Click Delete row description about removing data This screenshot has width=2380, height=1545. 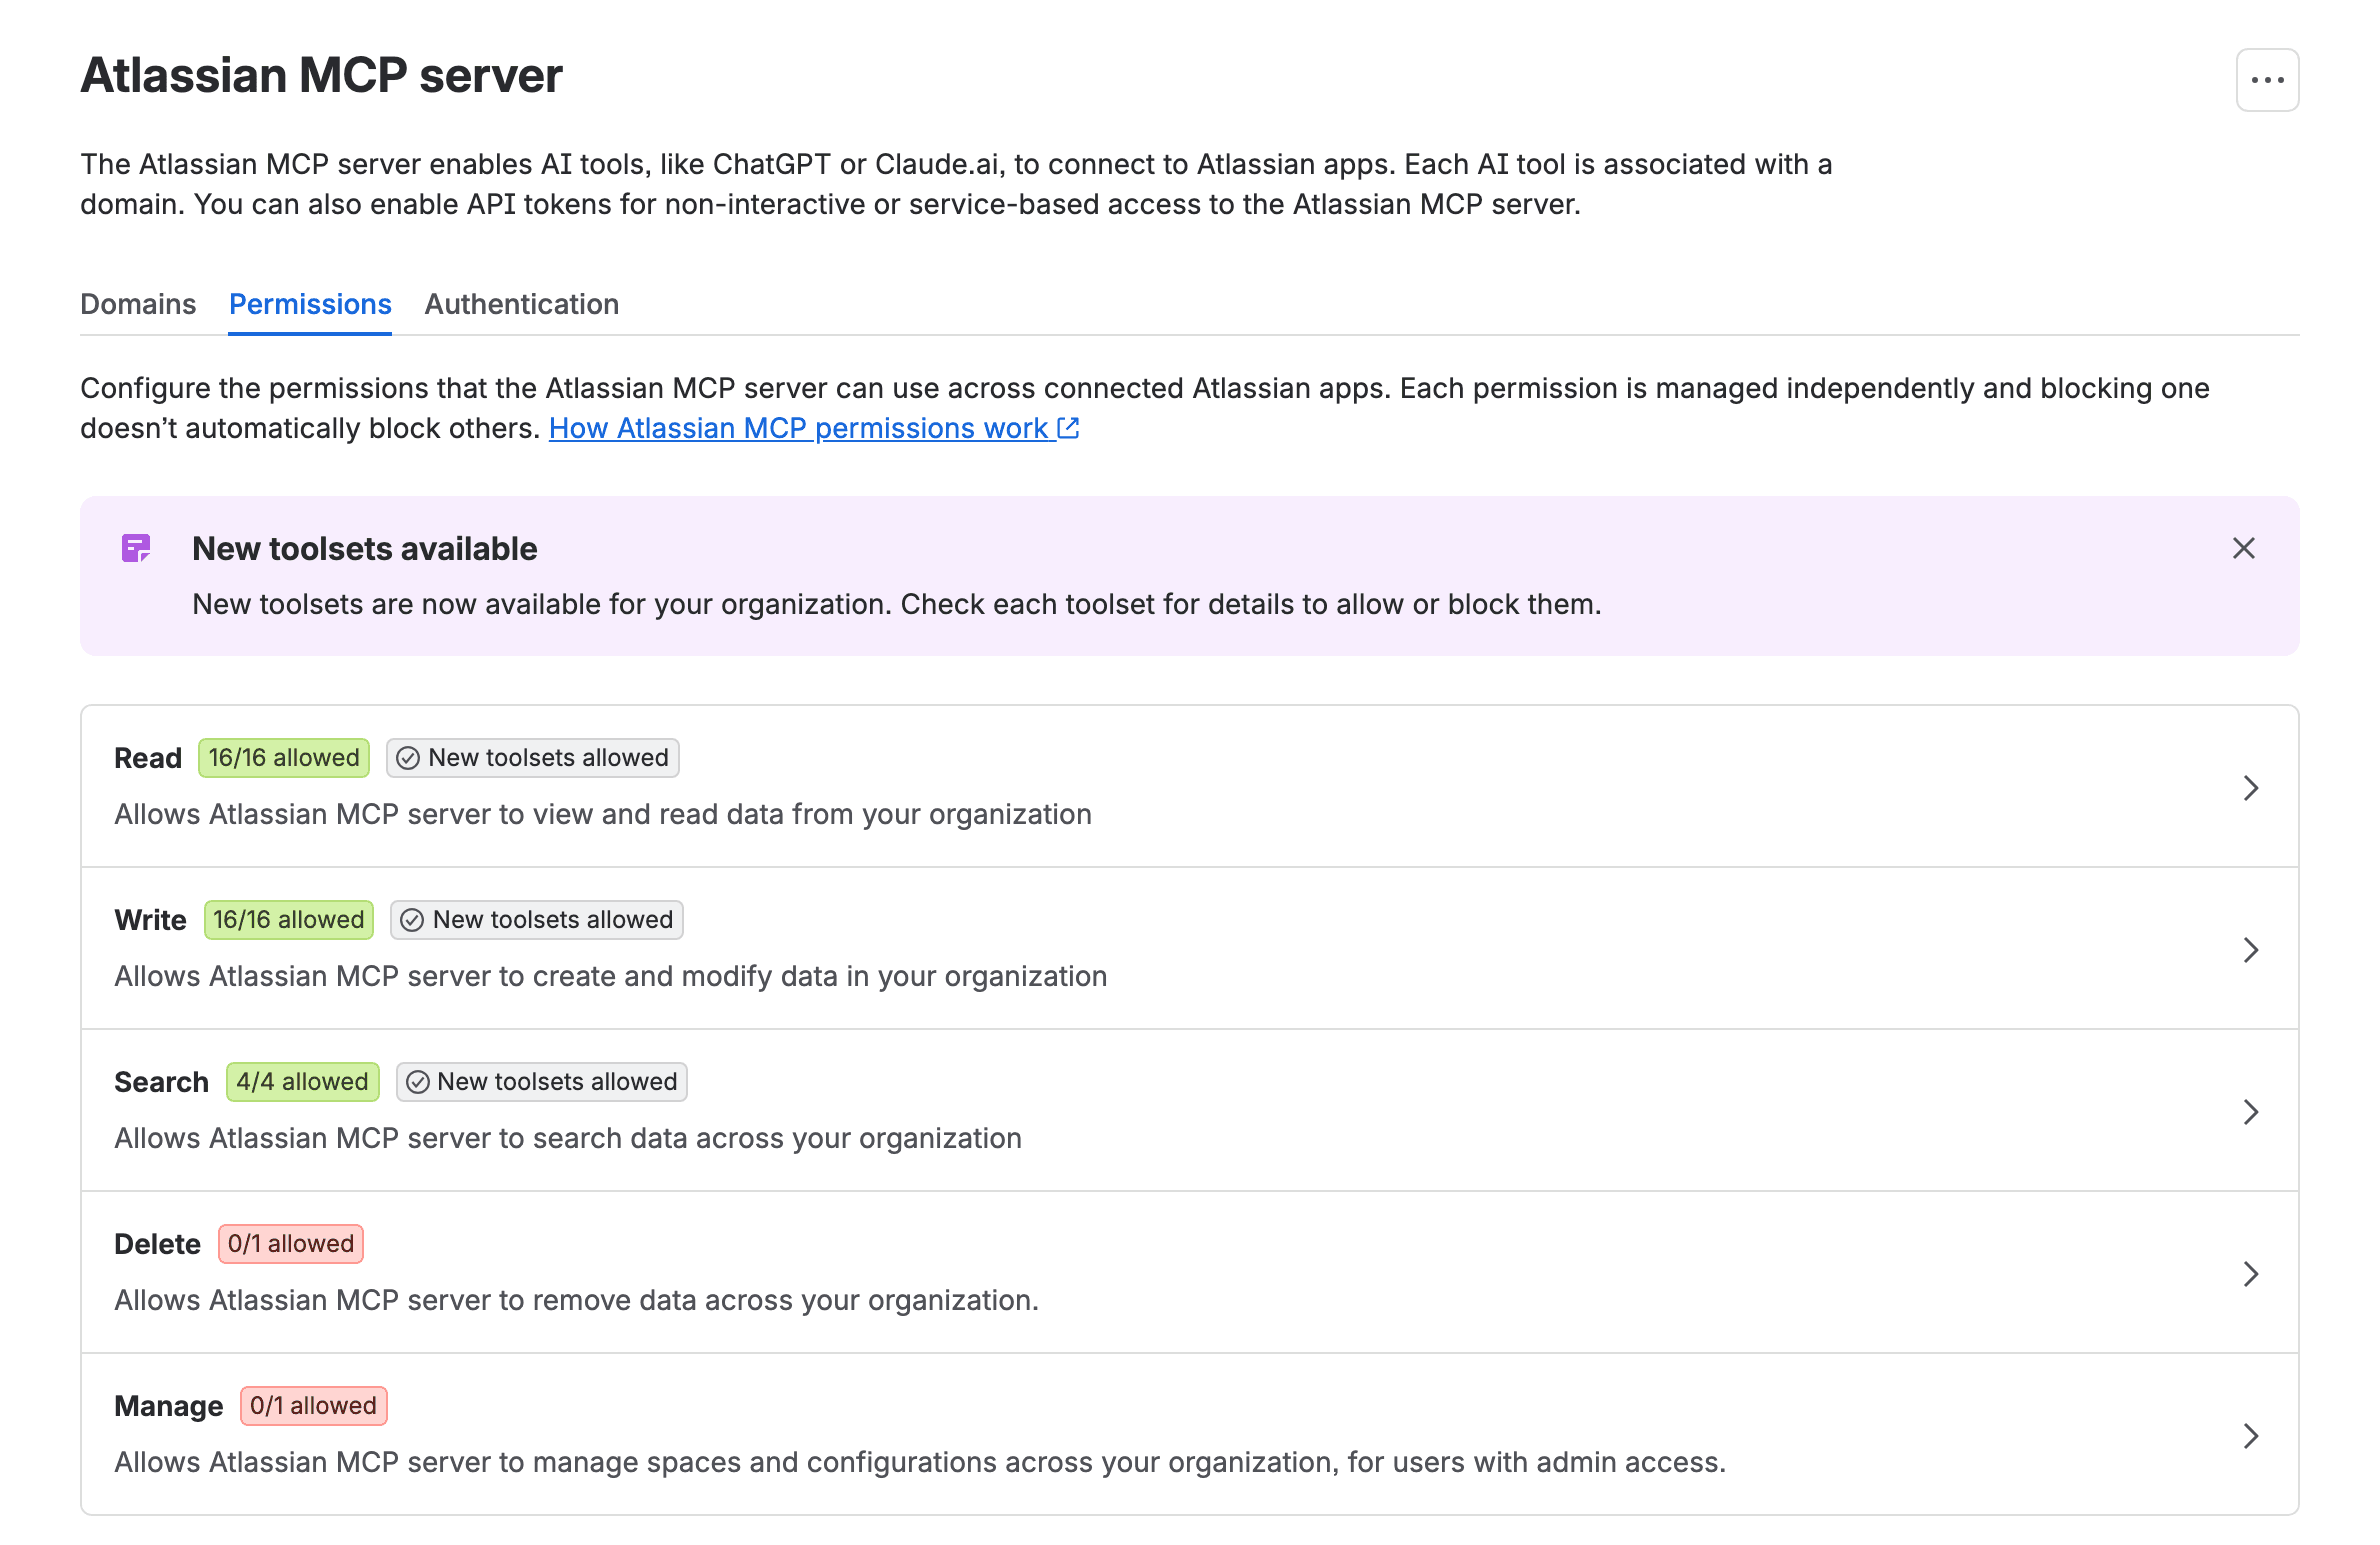[577, 1300]
